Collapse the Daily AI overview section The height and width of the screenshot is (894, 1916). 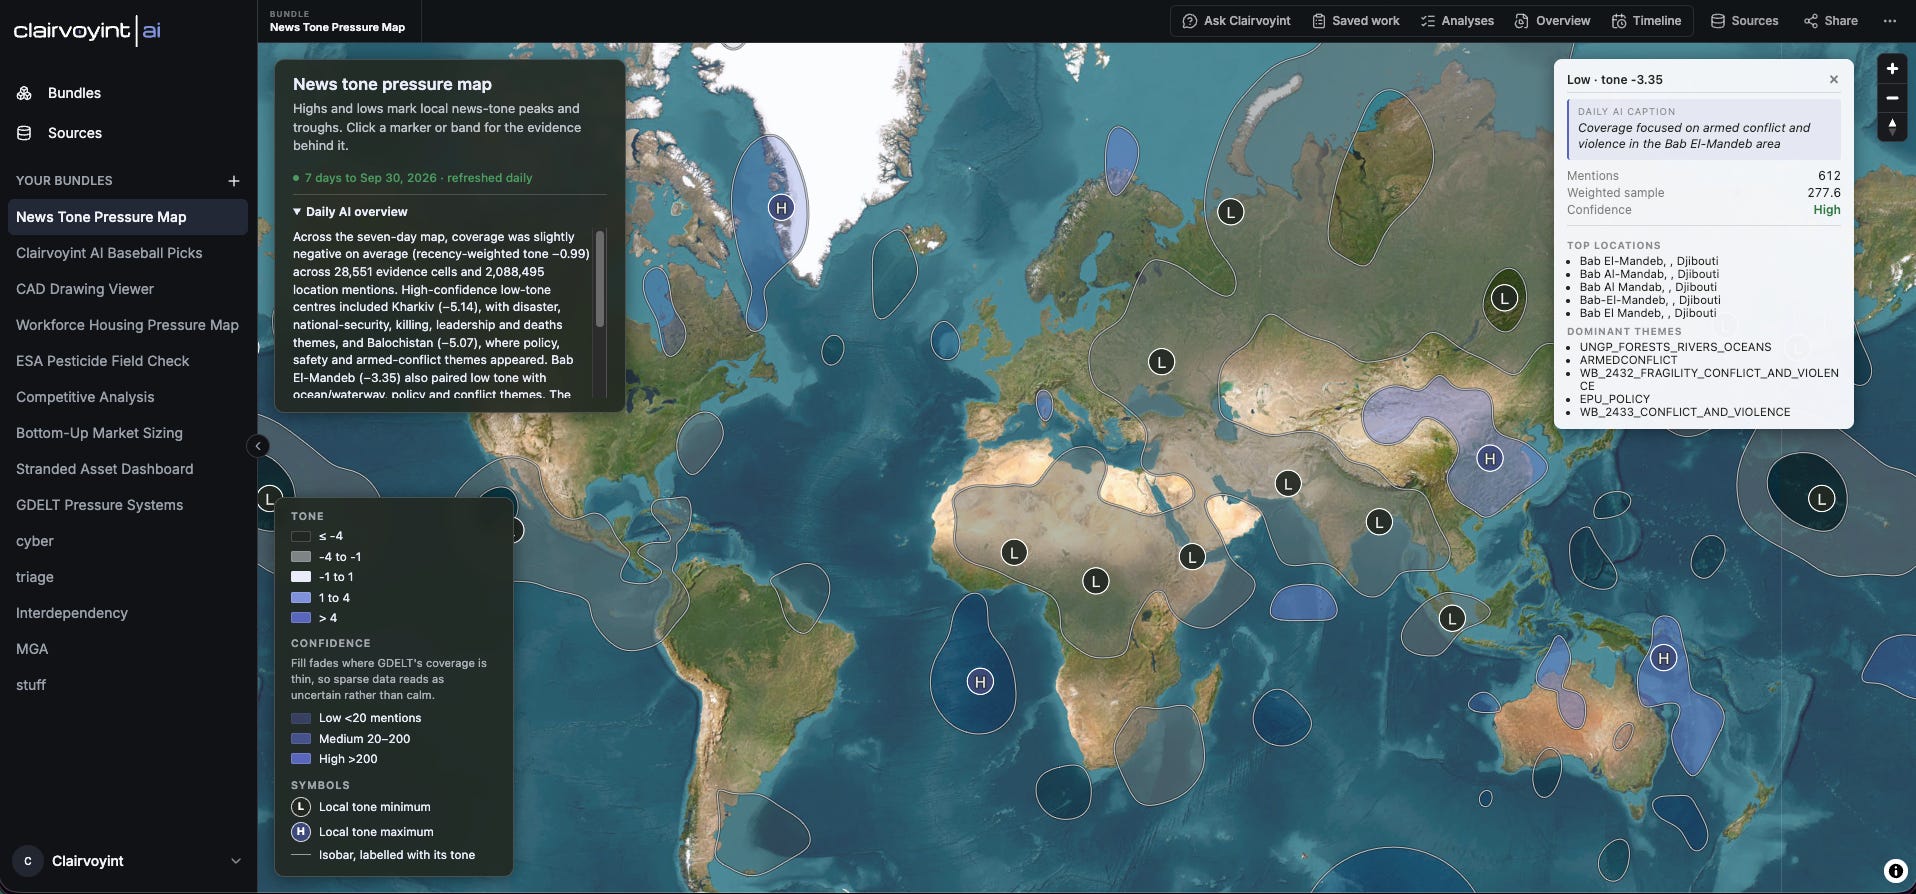350,212
